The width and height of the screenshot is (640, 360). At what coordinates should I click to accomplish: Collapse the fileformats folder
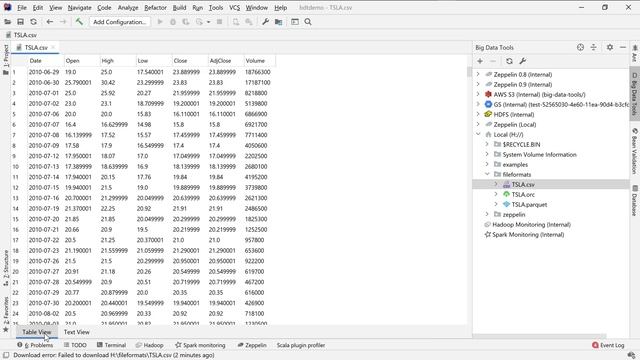487,174
